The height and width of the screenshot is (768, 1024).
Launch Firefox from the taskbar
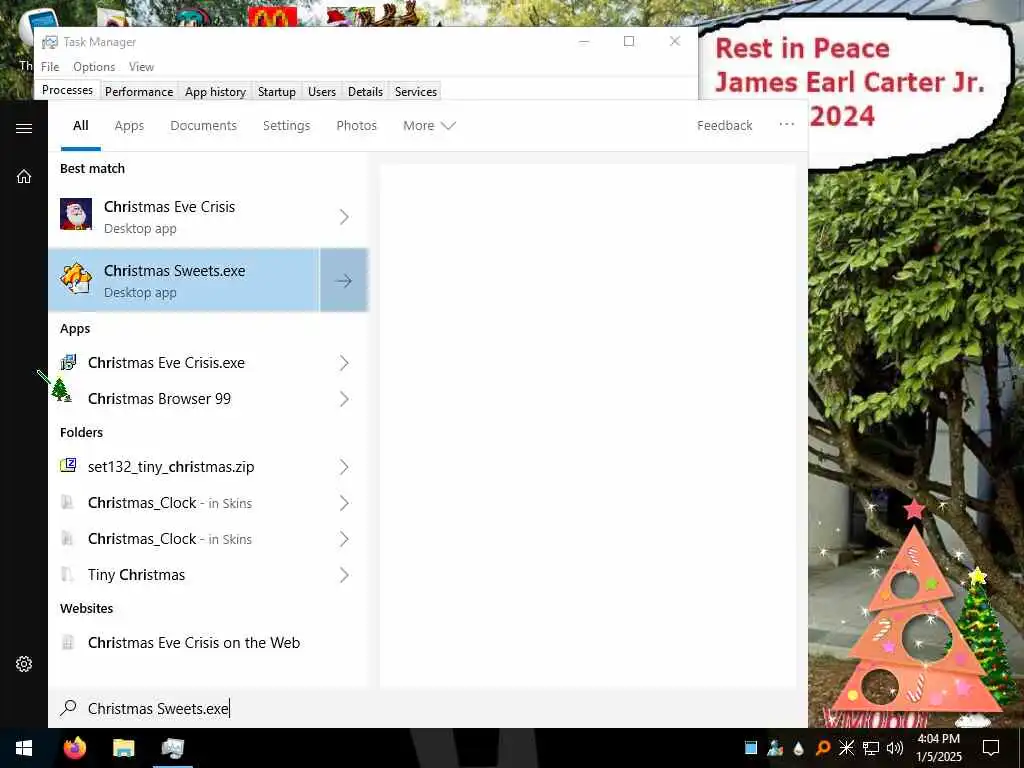click(75, 748)
